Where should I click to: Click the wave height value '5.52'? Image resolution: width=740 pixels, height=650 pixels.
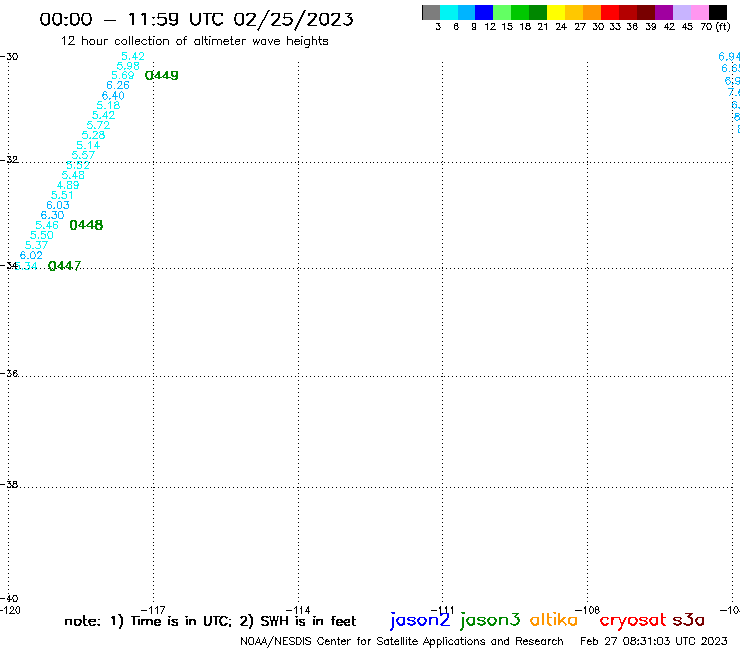click(78, 165)
